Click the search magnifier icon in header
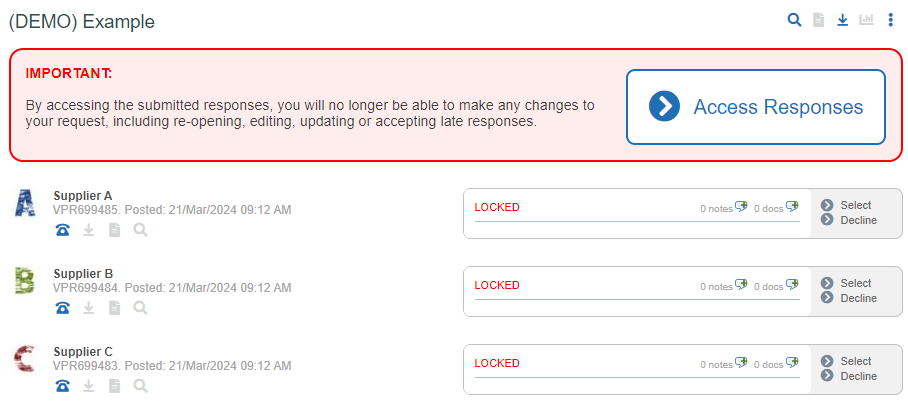Screen dimensions: 908x406 (794, 20)
